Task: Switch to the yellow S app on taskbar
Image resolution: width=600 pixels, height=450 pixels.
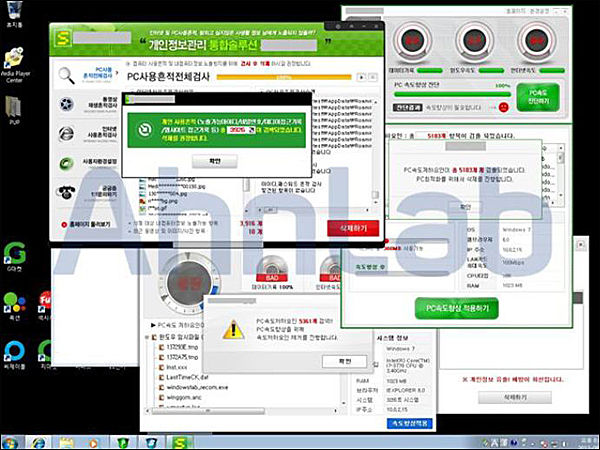Action: 180,443
